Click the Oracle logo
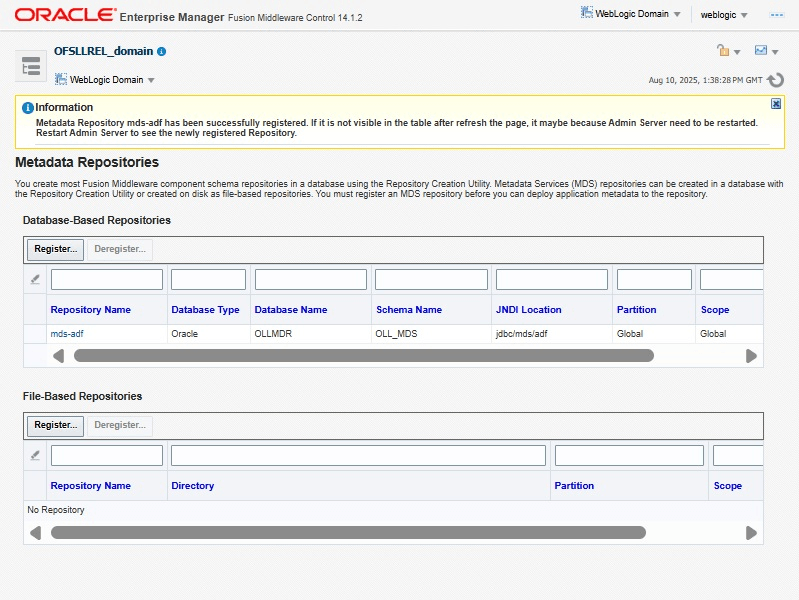The width and height of the screenshot is (799, 600). [x=65, y=15]
